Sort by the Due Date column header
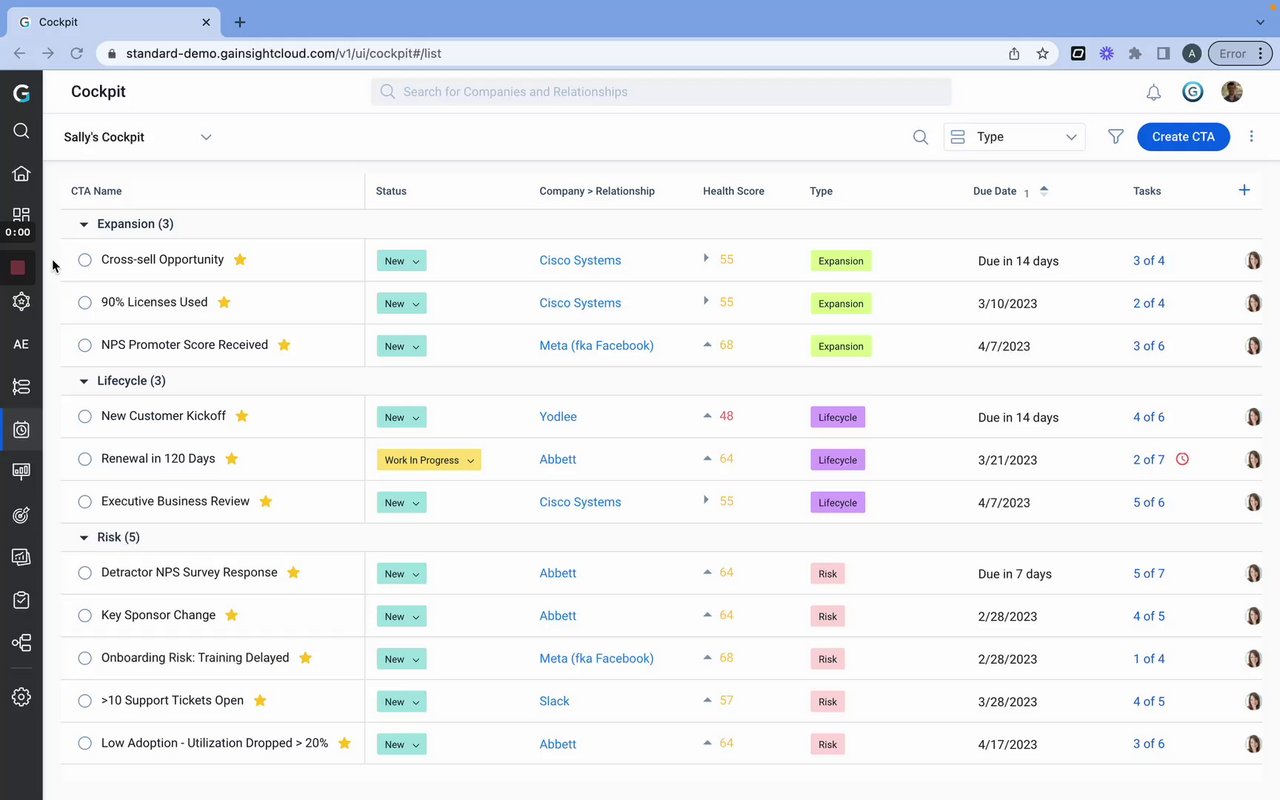 pos(995,191)
